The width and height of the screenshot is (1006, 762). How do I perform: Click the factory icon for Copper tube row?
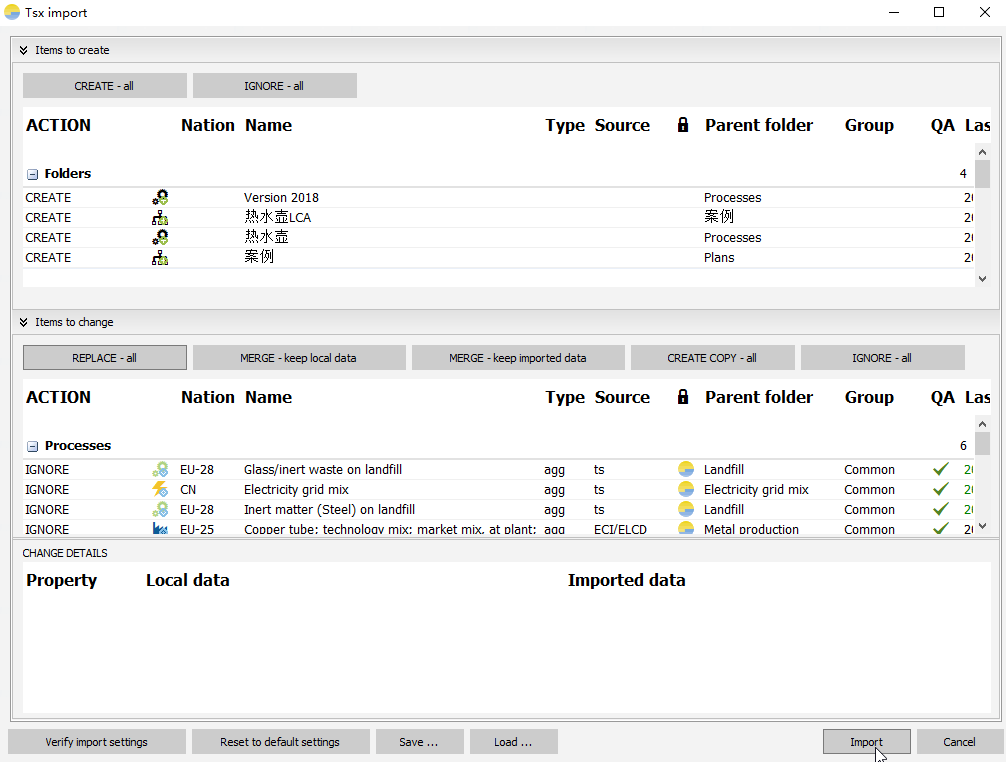(x=160, y=529)
